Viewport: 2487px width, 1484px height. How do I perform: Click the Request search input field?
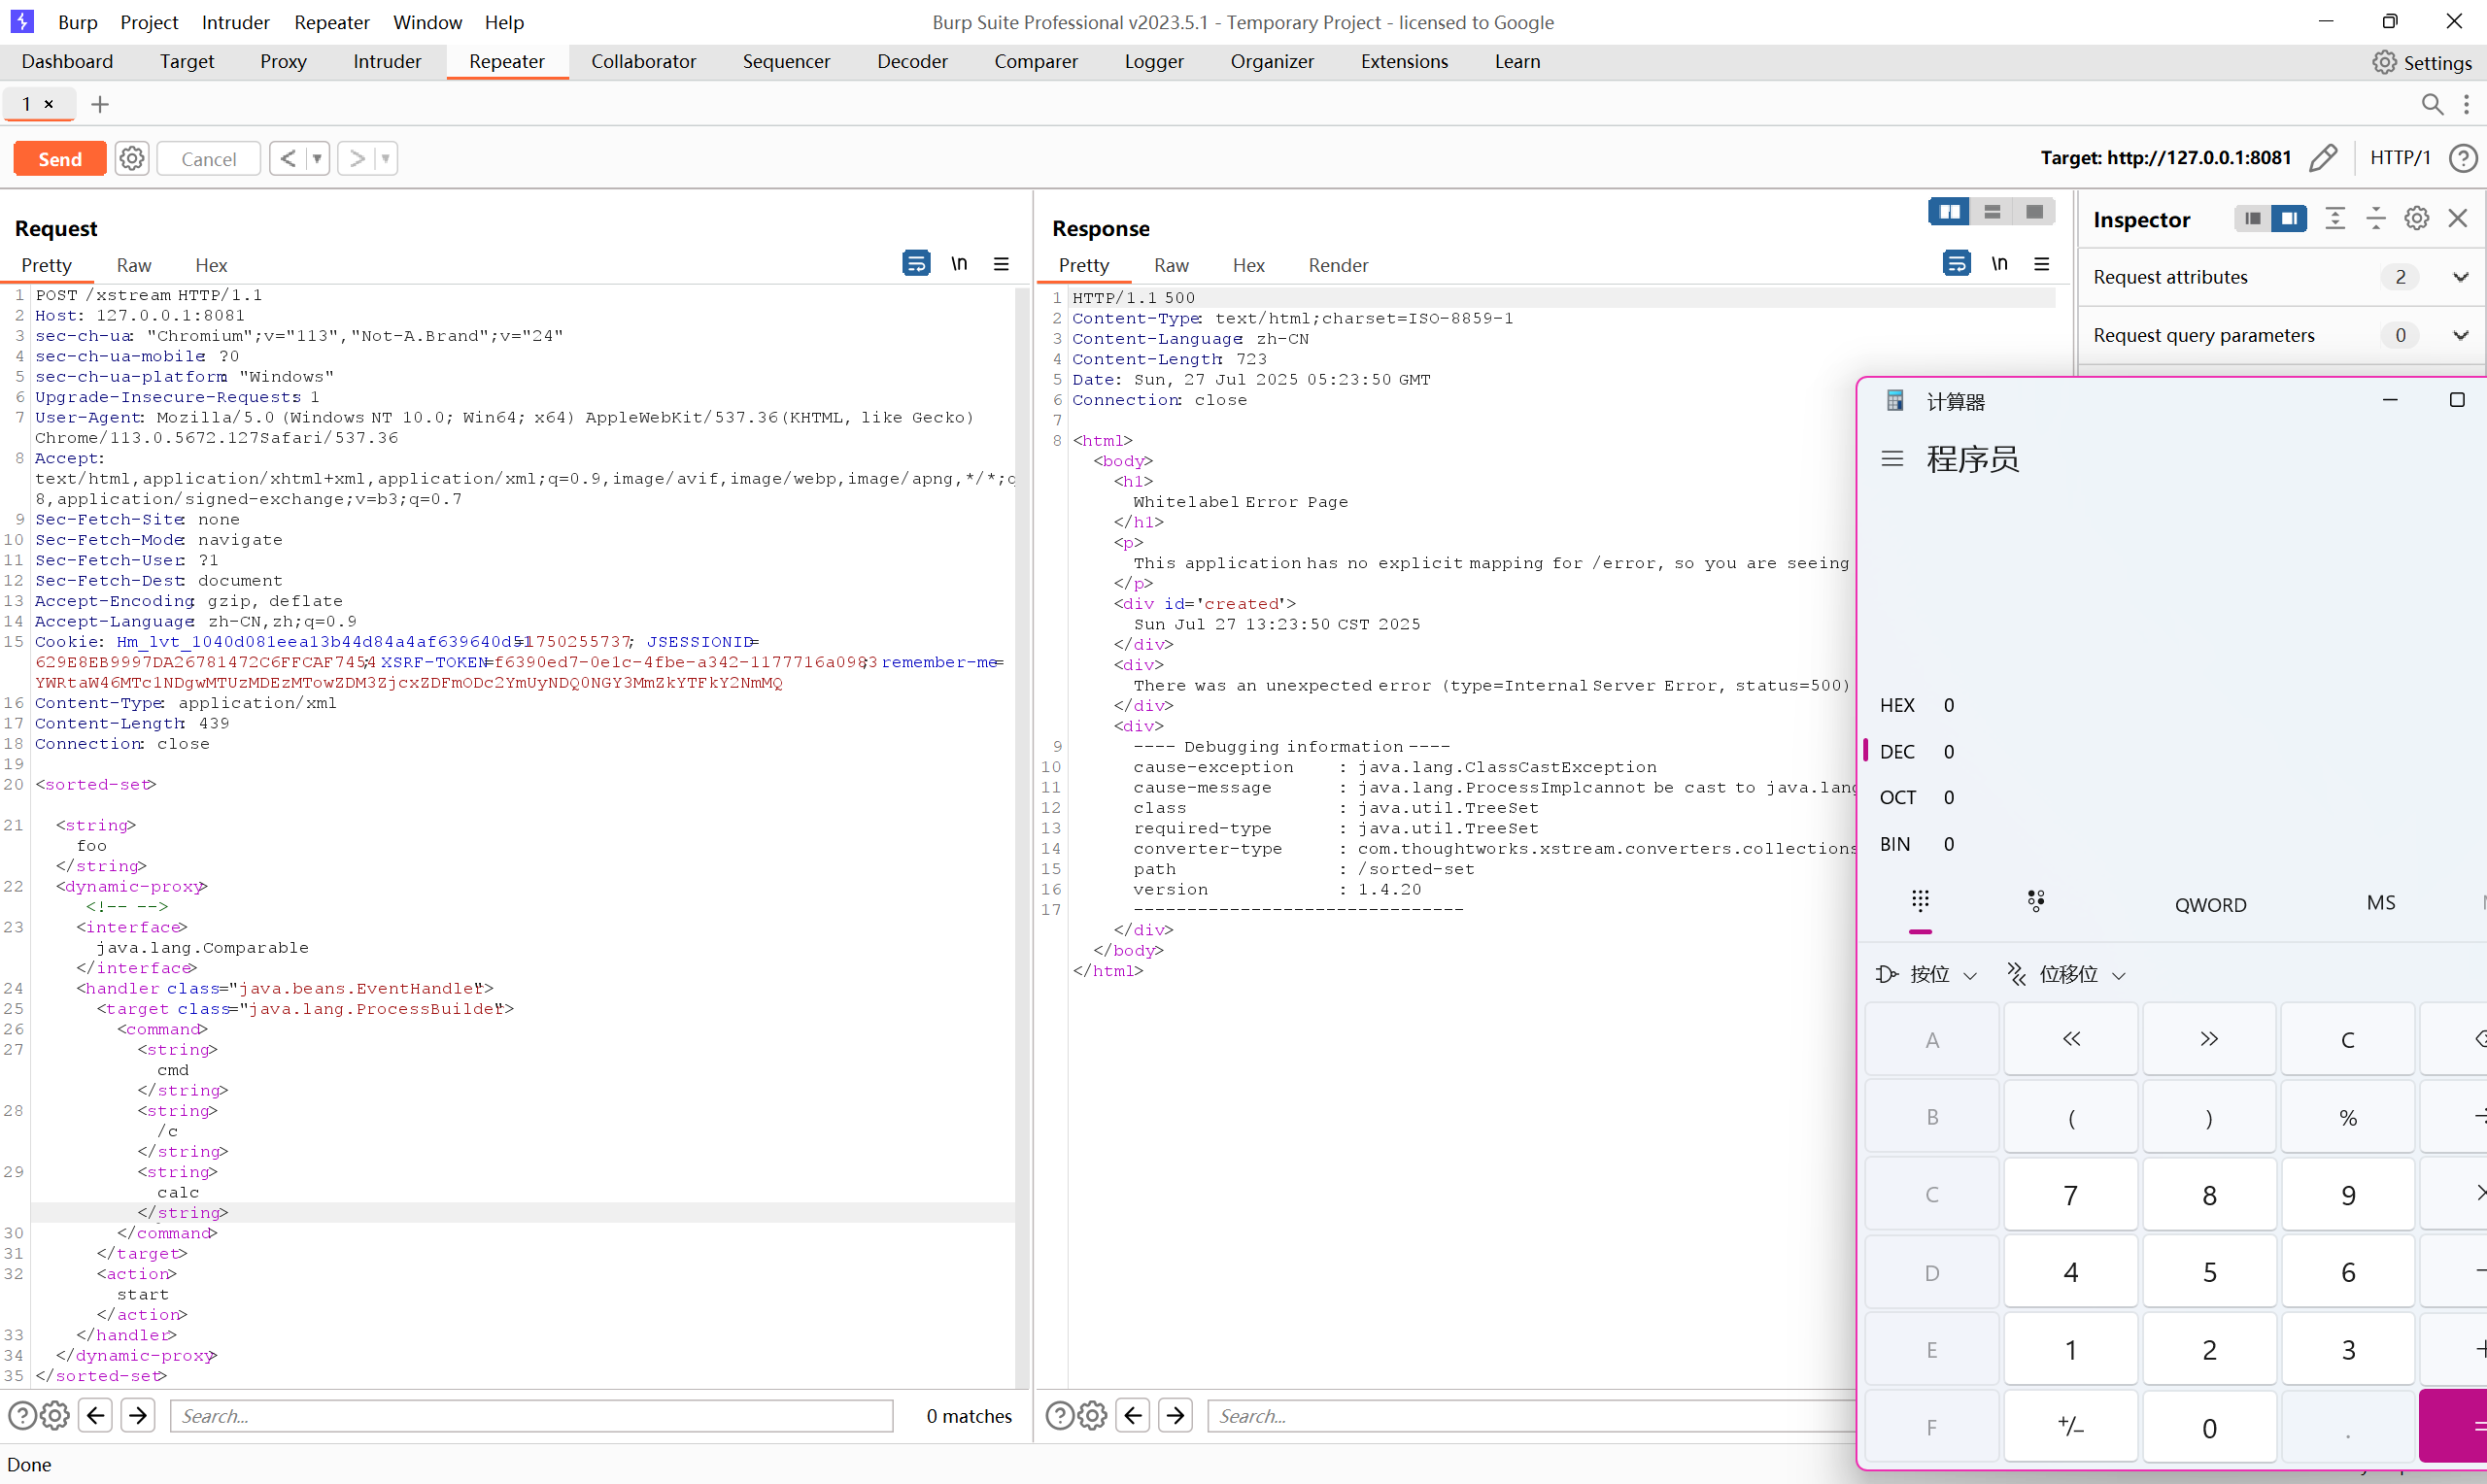pyautogui.click(x=531, y=1416)
